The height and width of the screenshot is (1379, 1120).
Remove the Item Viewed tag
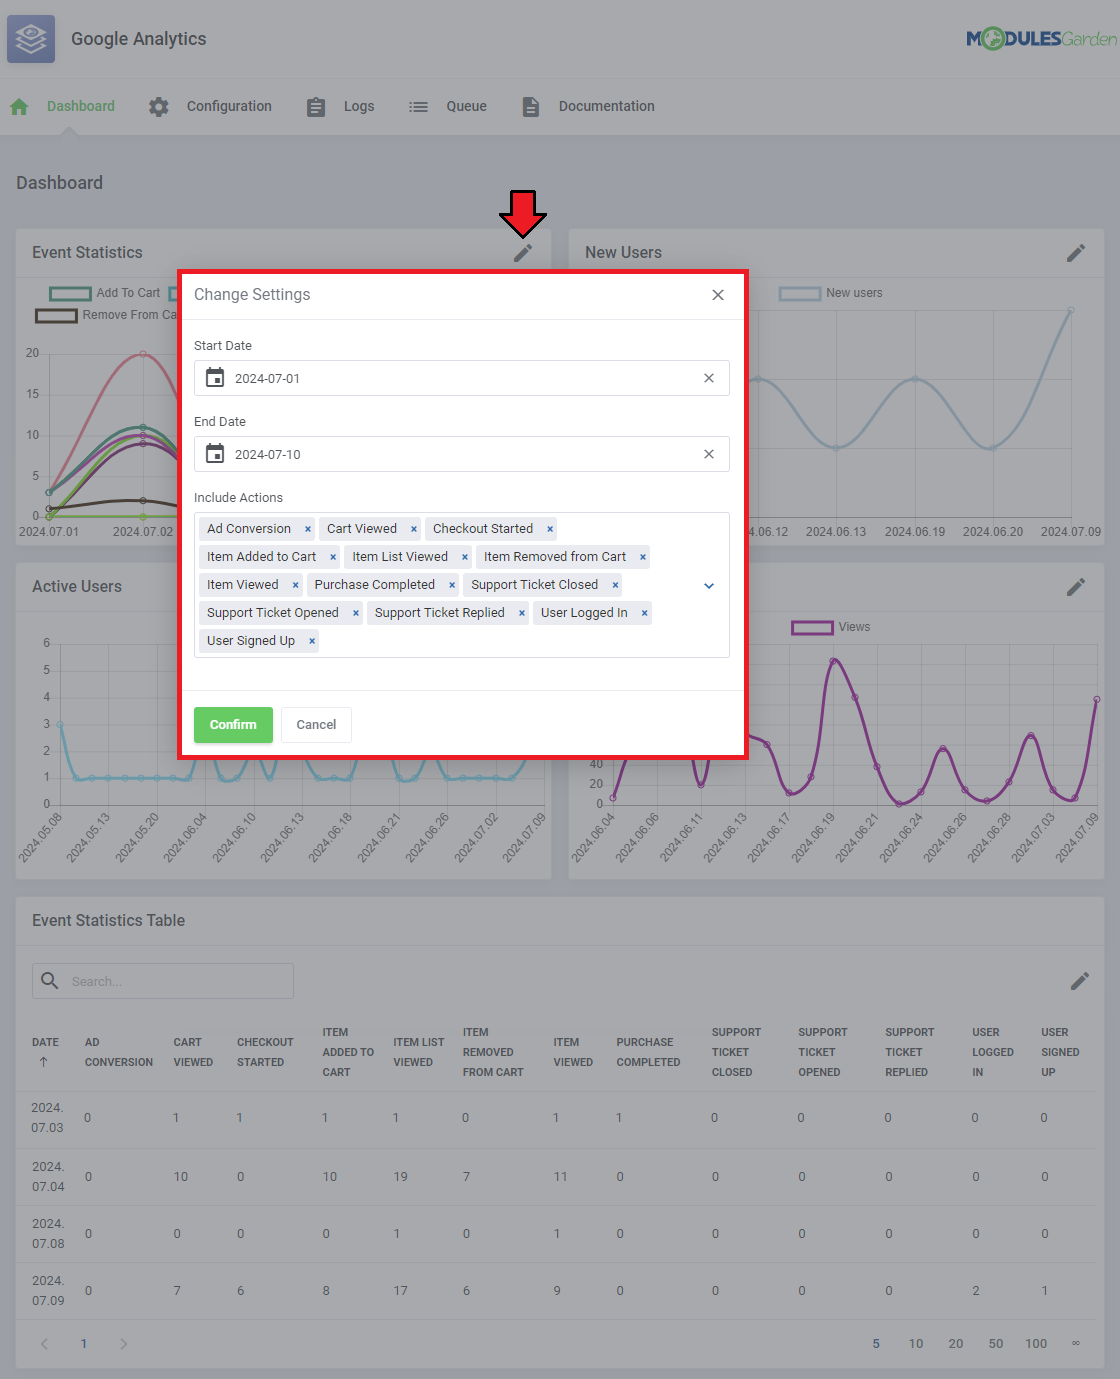tap(296, 585)
